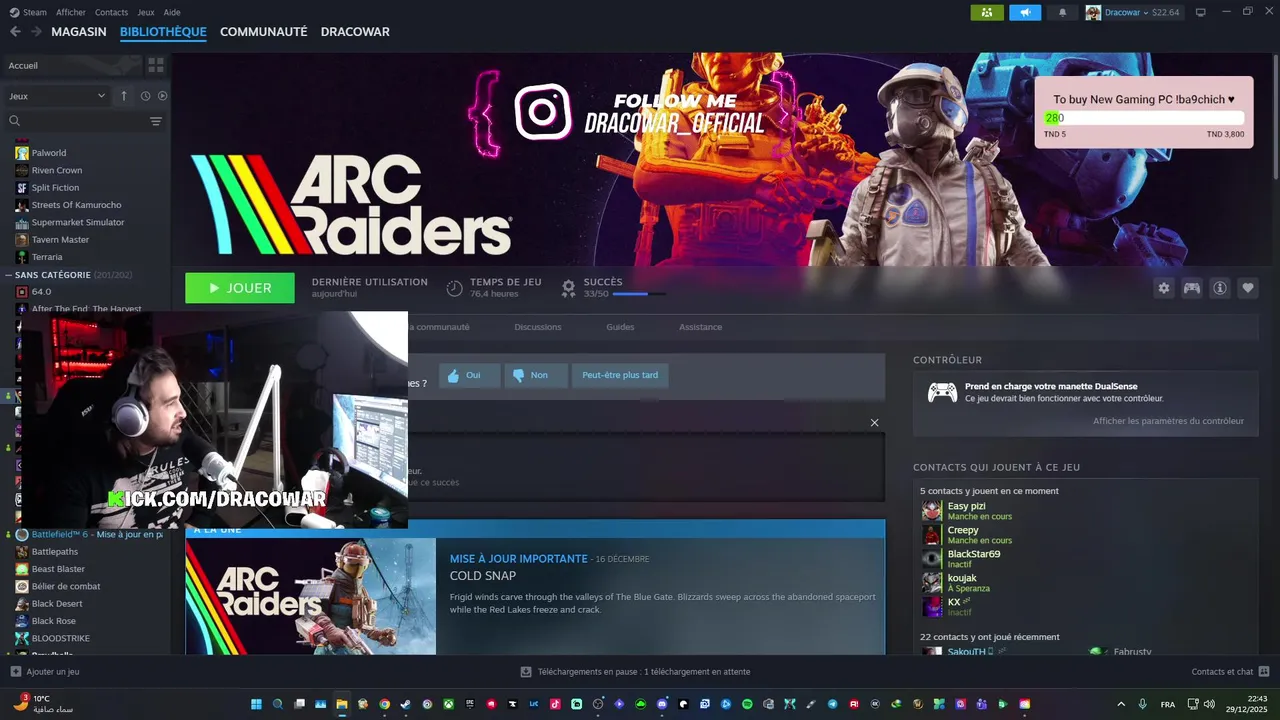The height and width of the screenshot is (720, 1280).
Task: Open the Jeux menu in menu bar
Action: (x=146, y=12)
